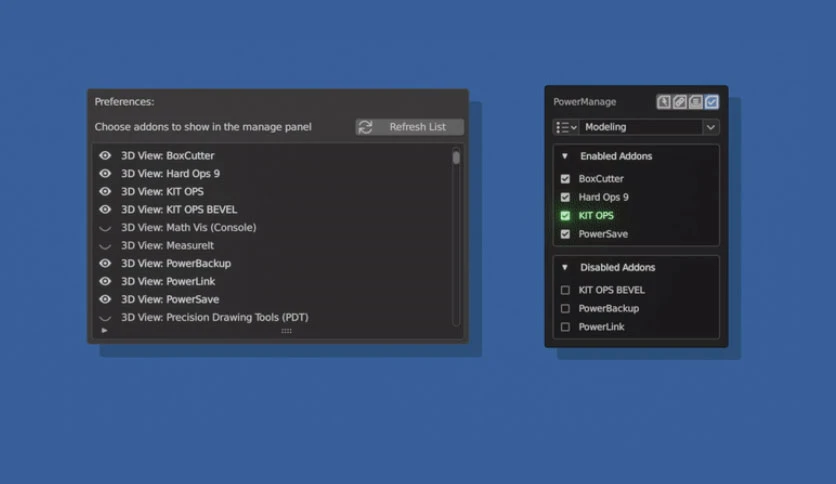Select the '3D View: MeasureIt' row text
Screen dimensions: 836x484
[167, 245]
